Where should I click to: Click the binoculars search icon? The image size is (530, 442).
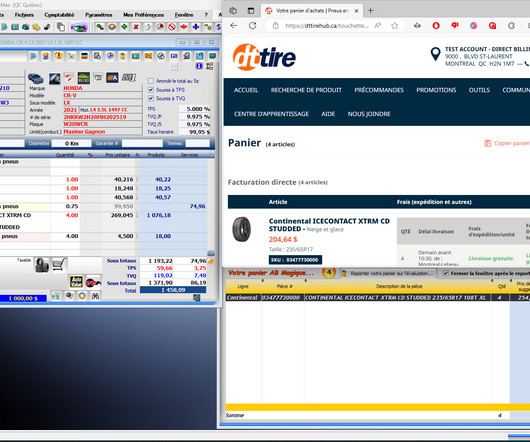[x=96, y=296]
